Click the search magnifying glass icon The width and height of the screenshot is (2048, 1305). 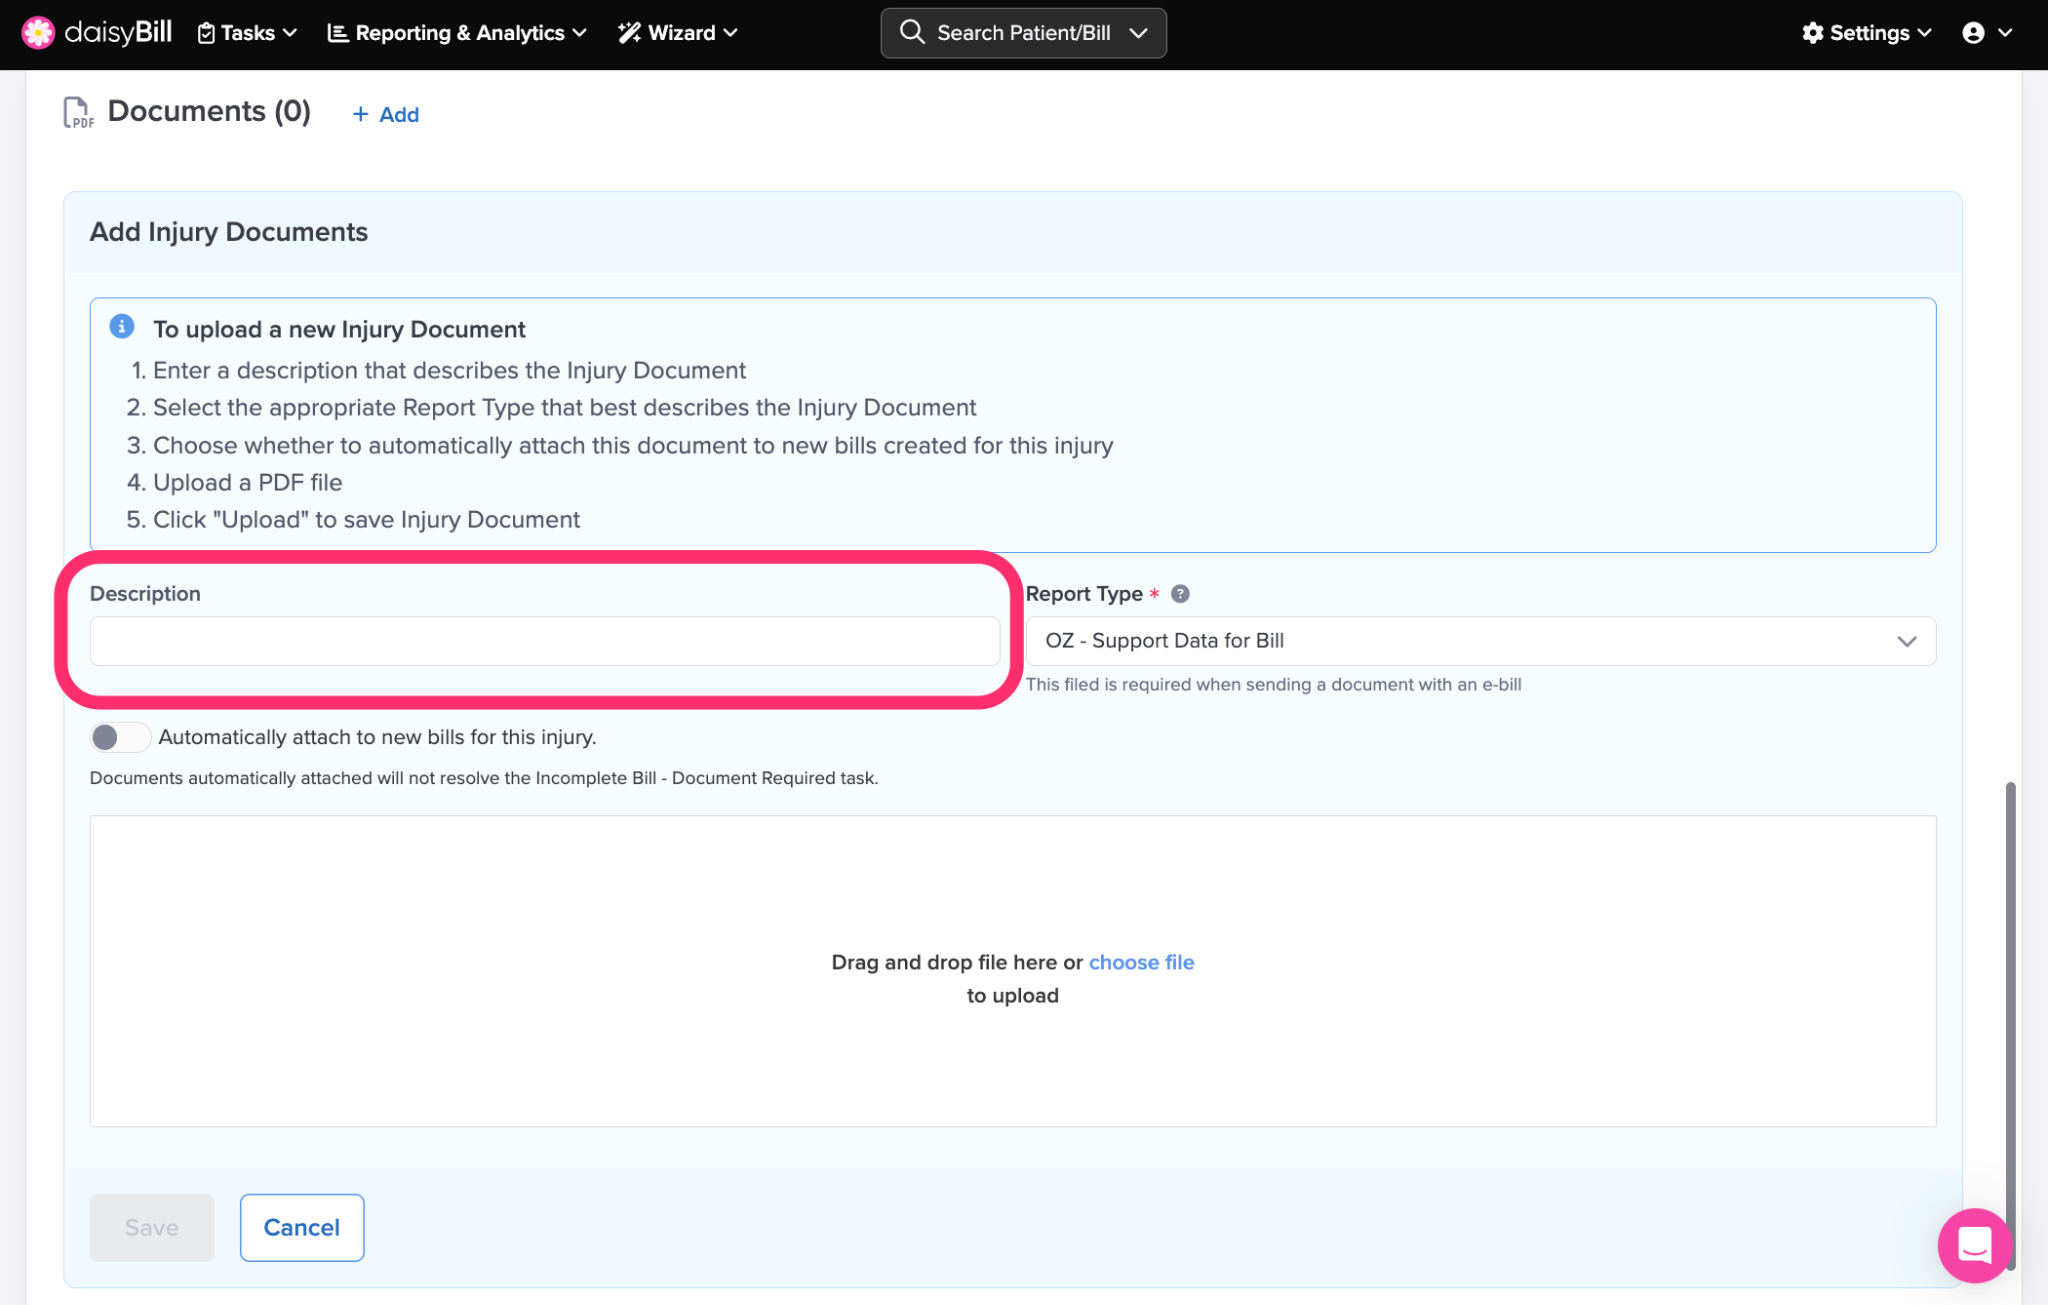pos(911,32)
